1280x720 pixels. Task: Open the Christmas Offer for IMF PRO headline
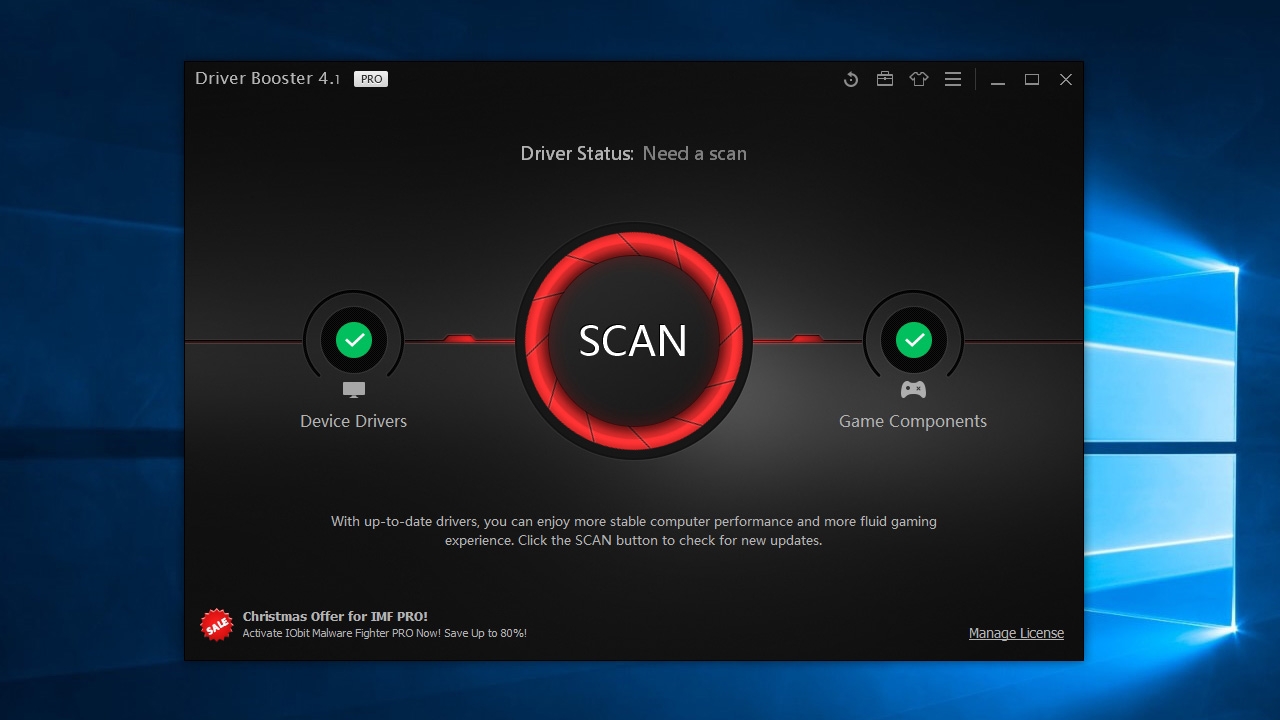(335, 616)
